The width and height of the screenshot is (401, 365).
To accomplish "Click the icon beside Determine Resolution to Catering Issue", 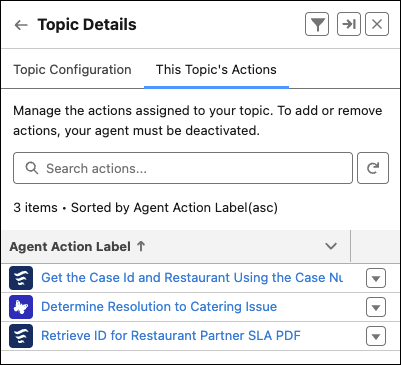I will [21, 307].
